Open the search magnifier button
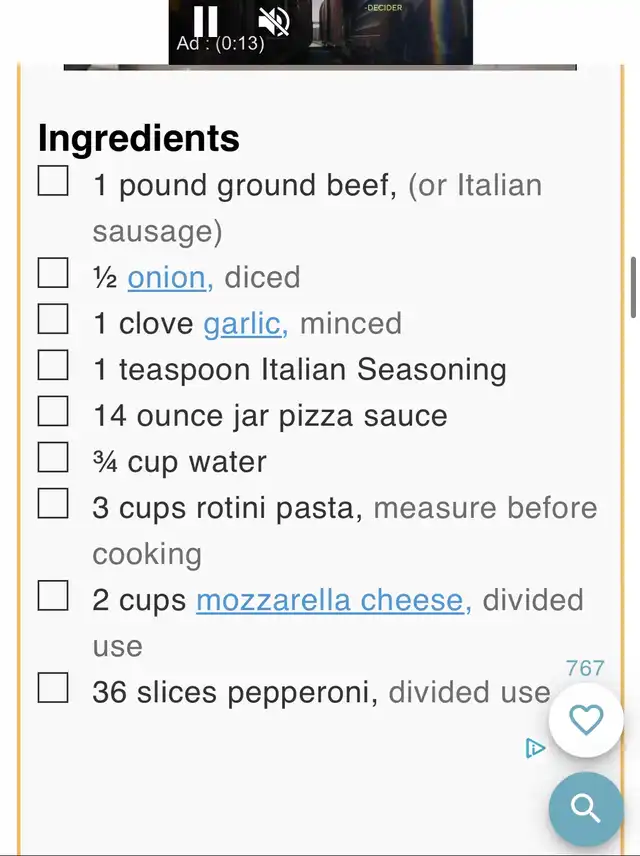This screenshot has width=640, height=856. click(586, 809)
